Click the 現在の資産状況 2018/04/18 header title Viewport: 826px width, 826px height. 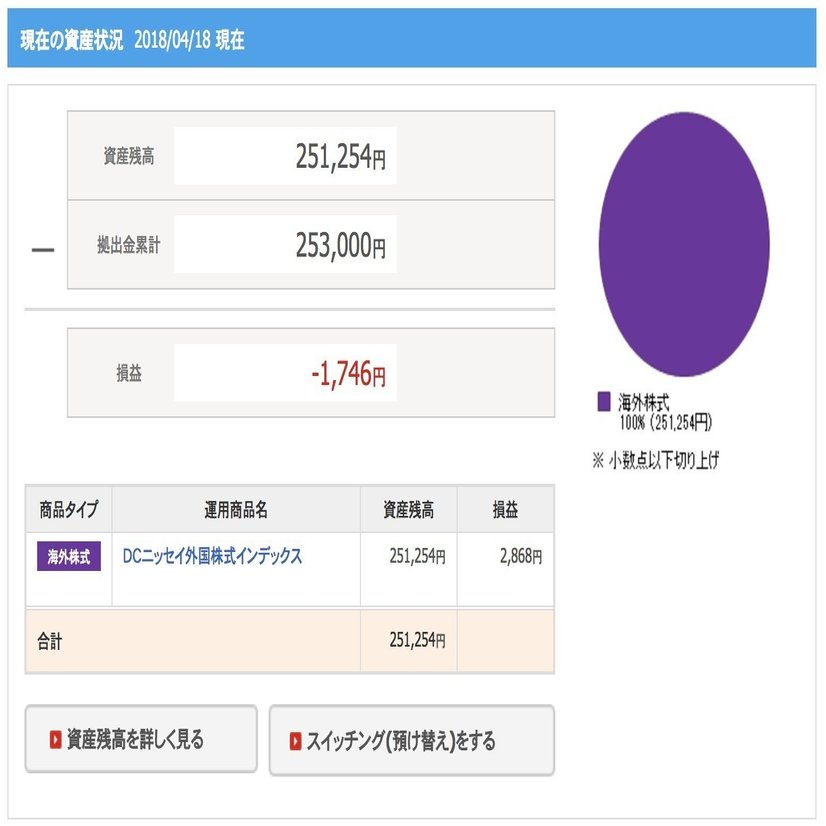click(x=132, y=40)
